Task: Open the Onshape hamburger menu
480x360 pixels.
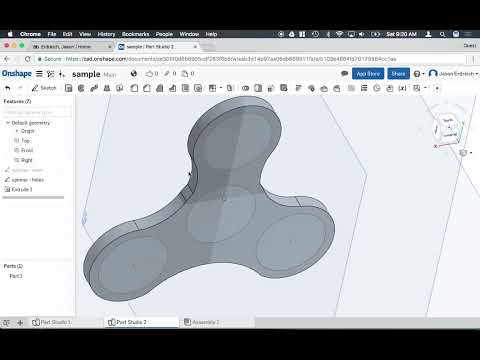Action: coord(39,74)
